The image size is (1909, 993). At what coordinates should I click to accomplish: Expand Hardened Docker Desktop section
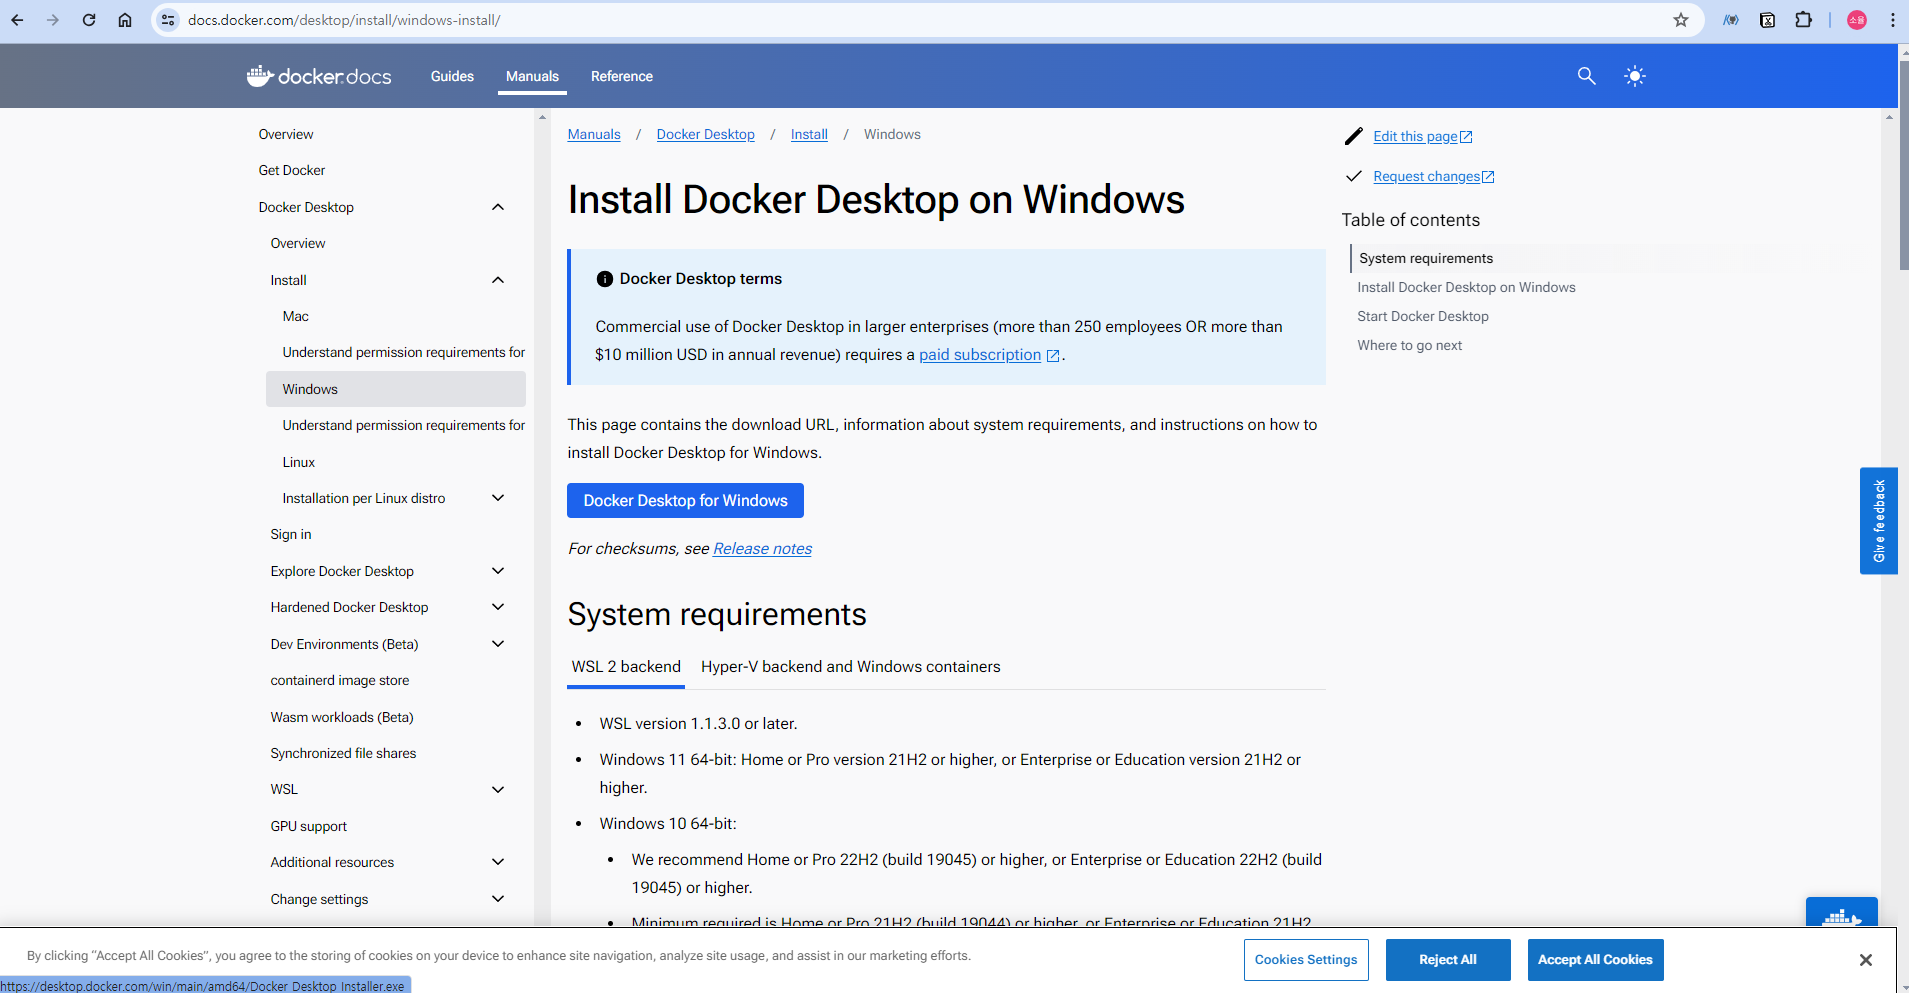pos(498,607)
